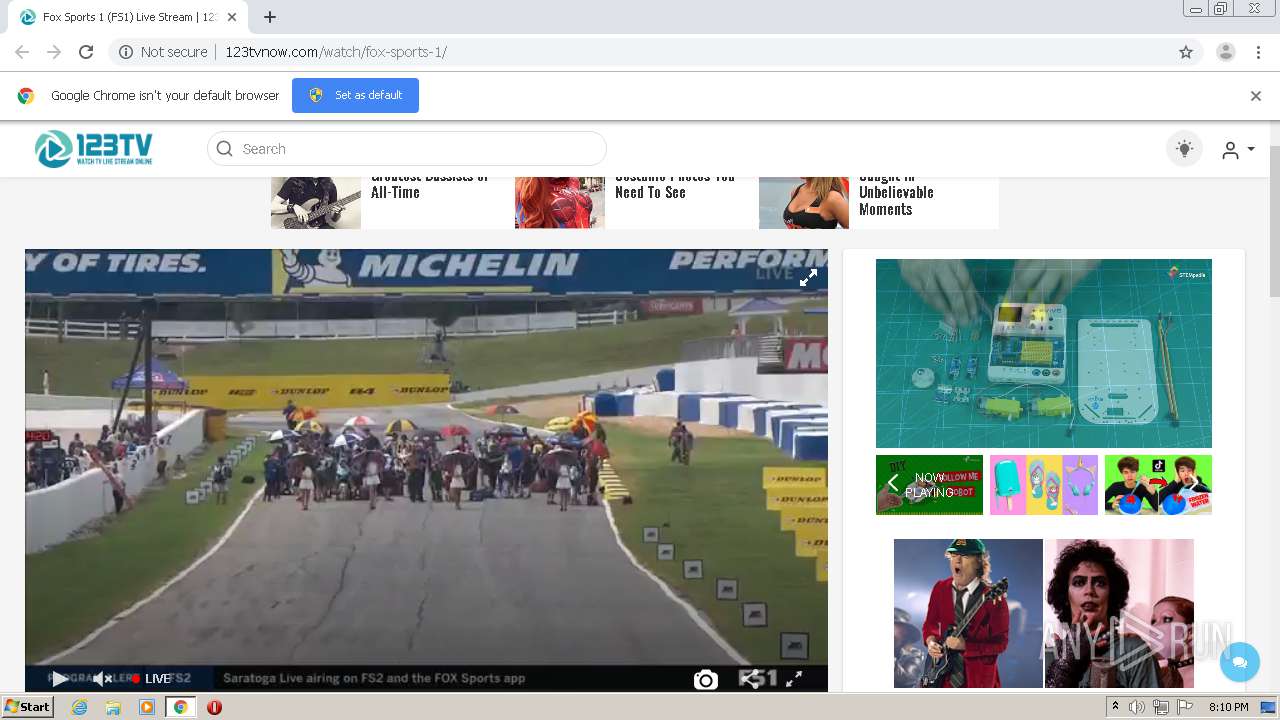The image size is (1280, 720).
Task: Enter fullscreen from player control bar
Action: [794, 679]
